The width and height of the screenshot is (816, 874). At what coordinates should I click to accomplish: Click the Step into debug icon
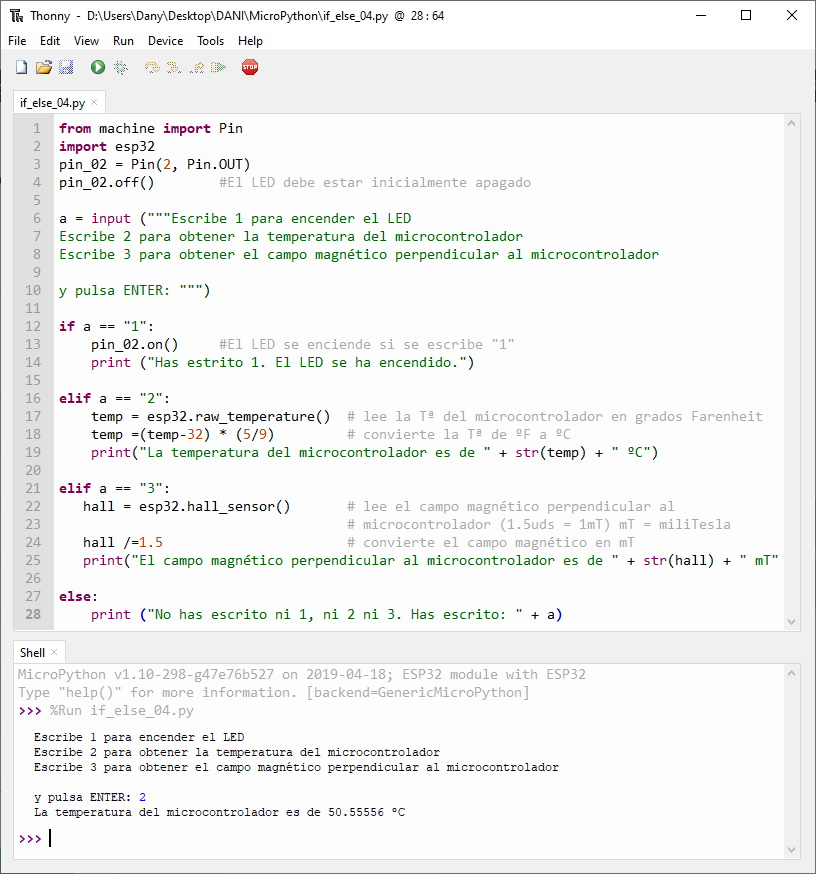174,67
